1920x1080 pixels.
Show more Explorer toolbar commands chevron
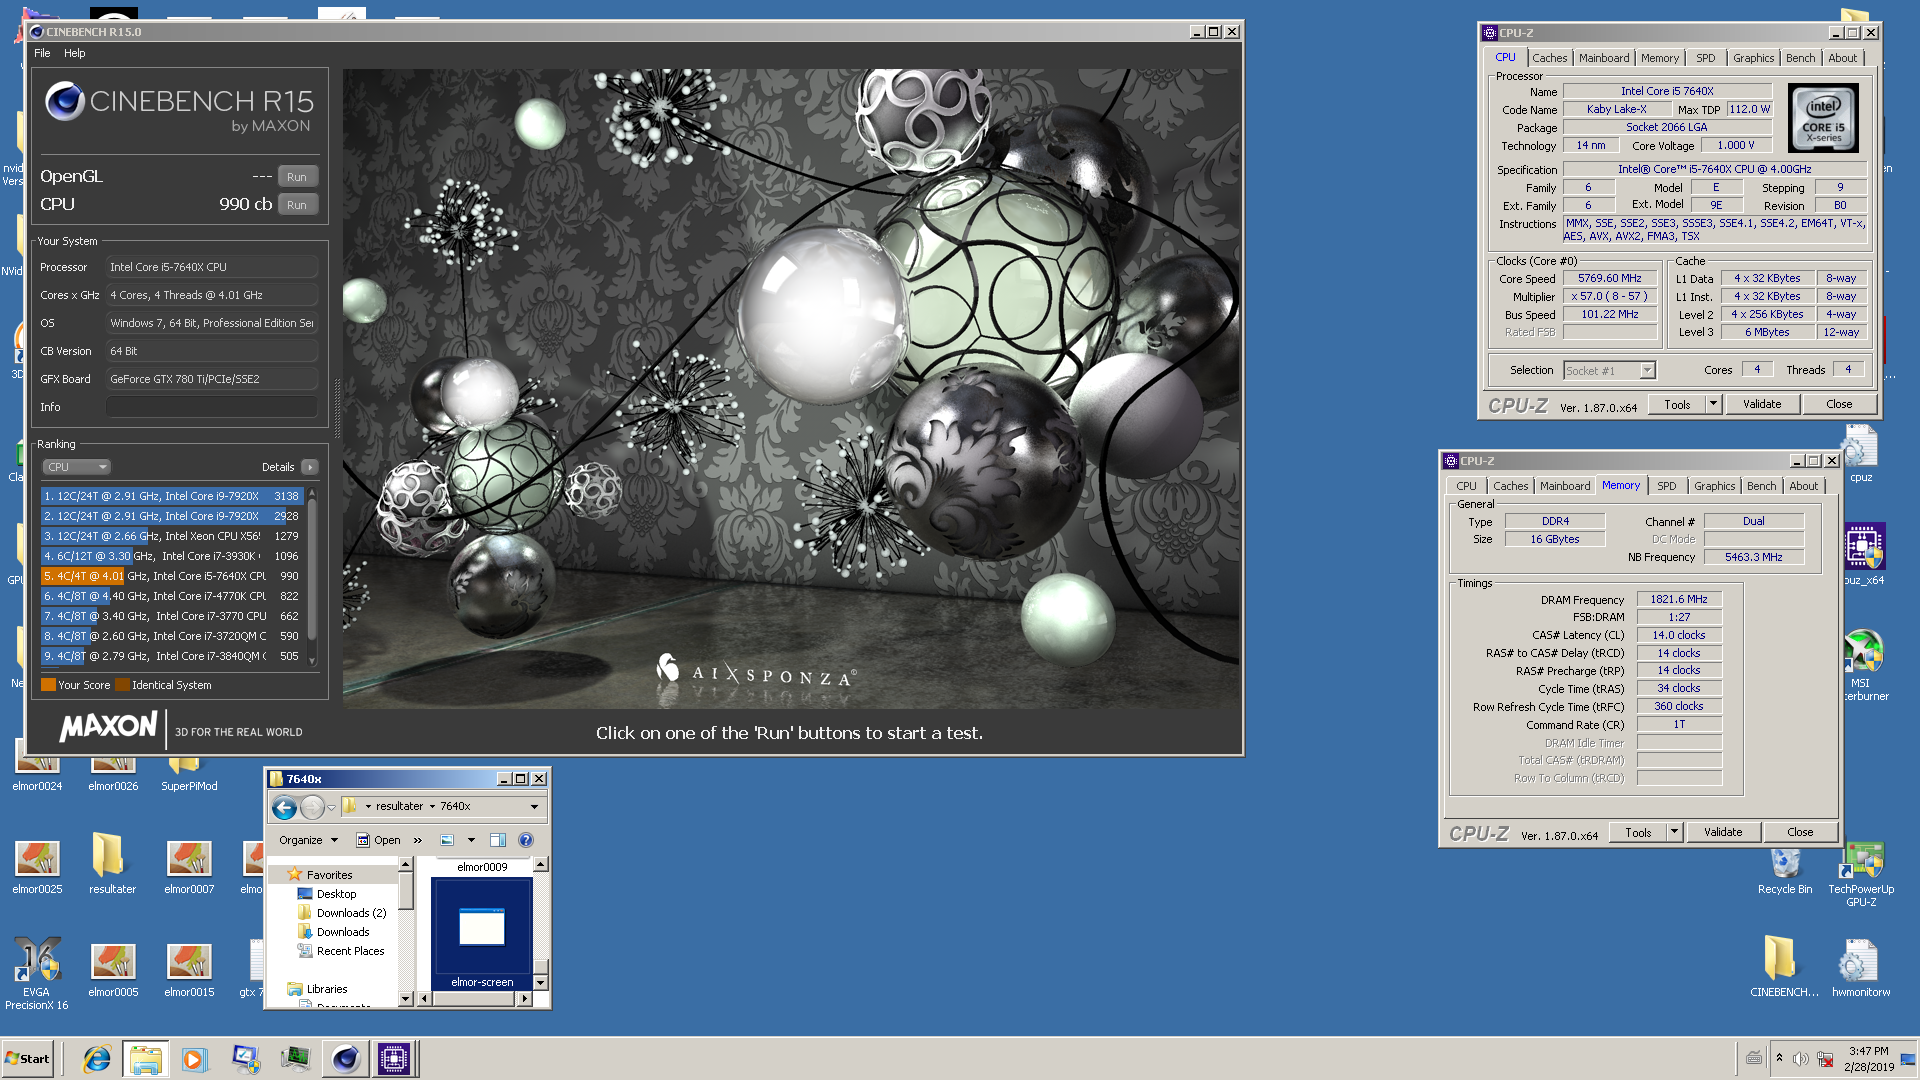point(418,840)
